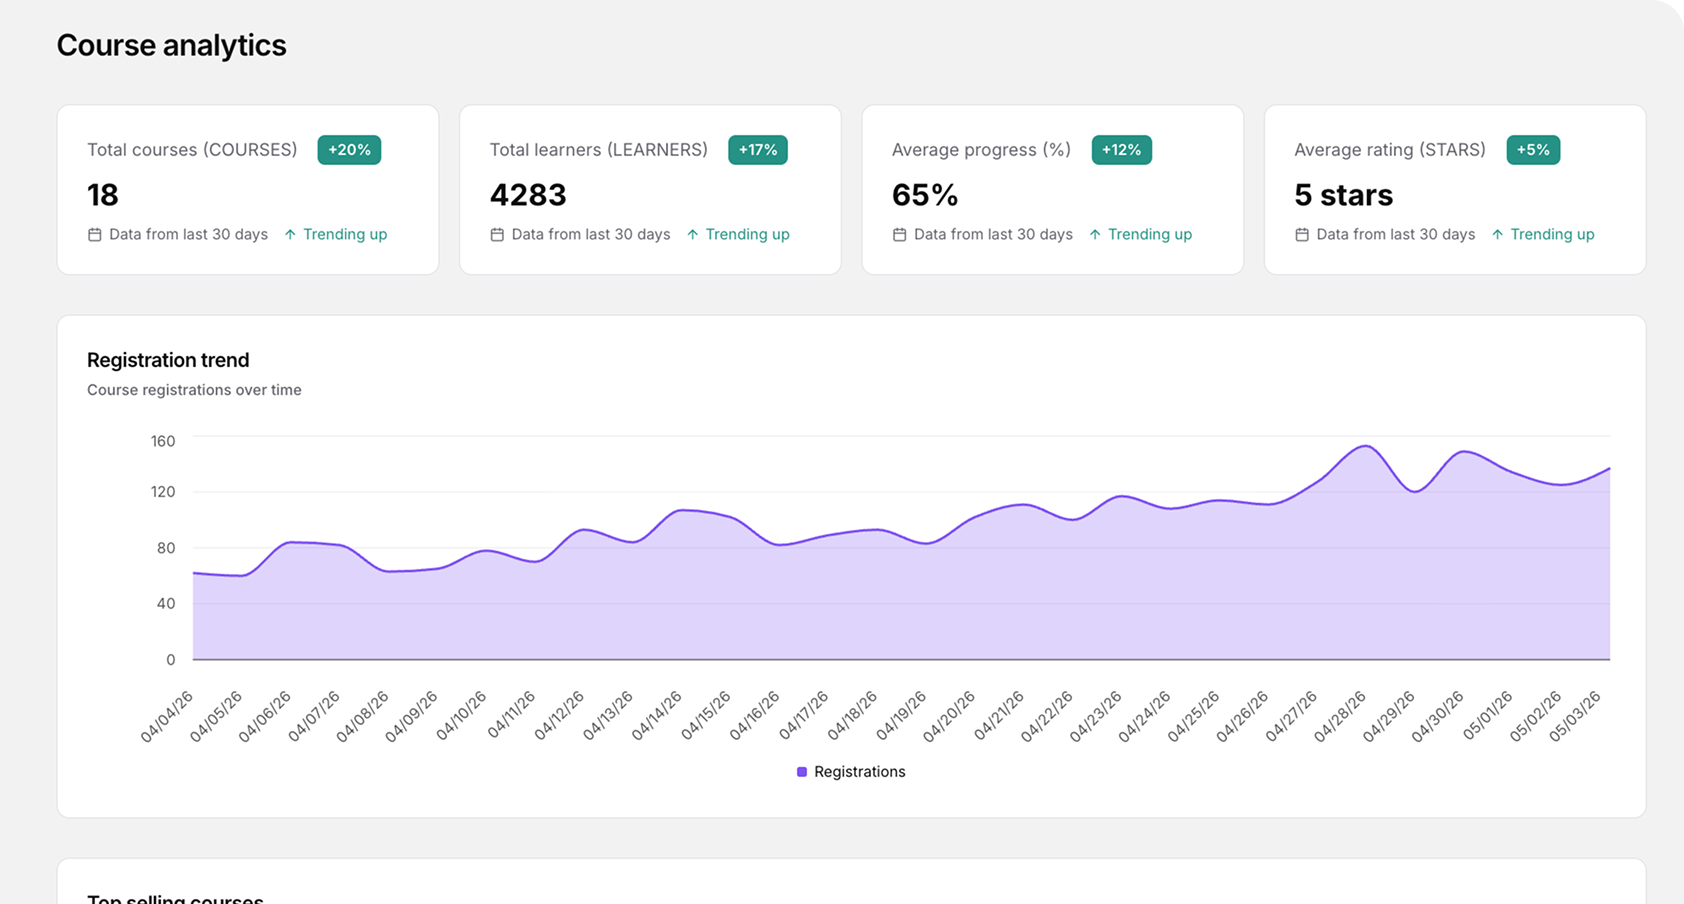
Task: Click the Course registrations over time subtitle
Action: [x=194, y=390]
